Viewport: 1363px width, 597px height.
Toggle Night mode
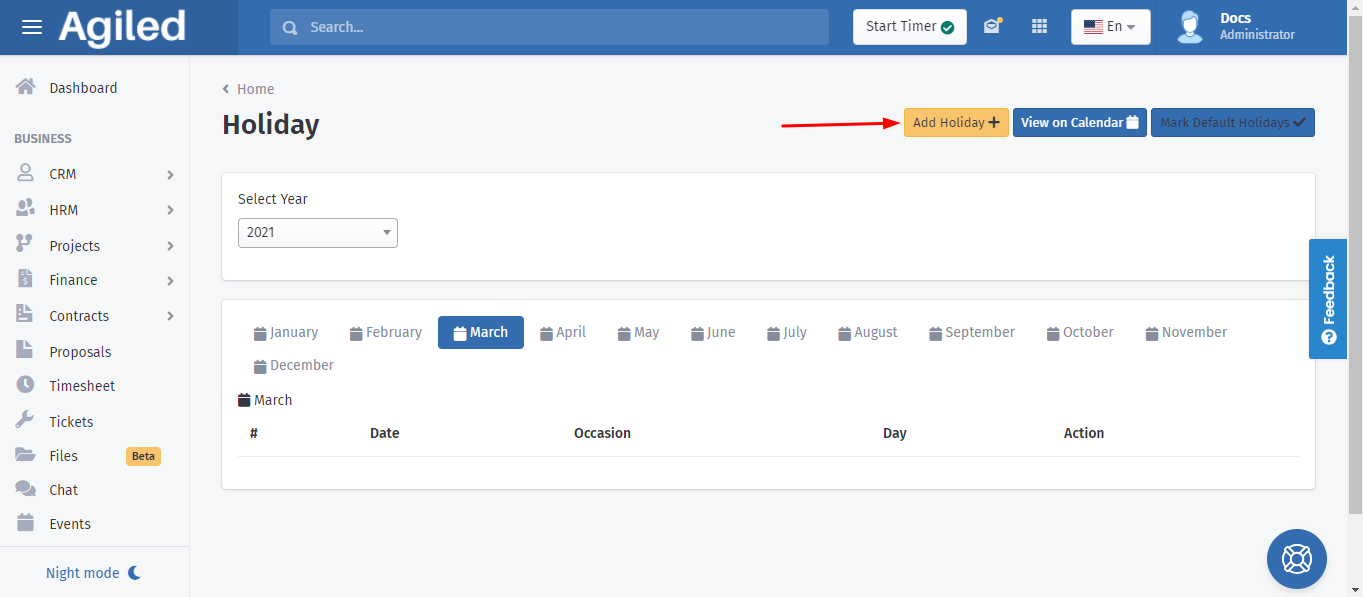[x=94, y=573]
